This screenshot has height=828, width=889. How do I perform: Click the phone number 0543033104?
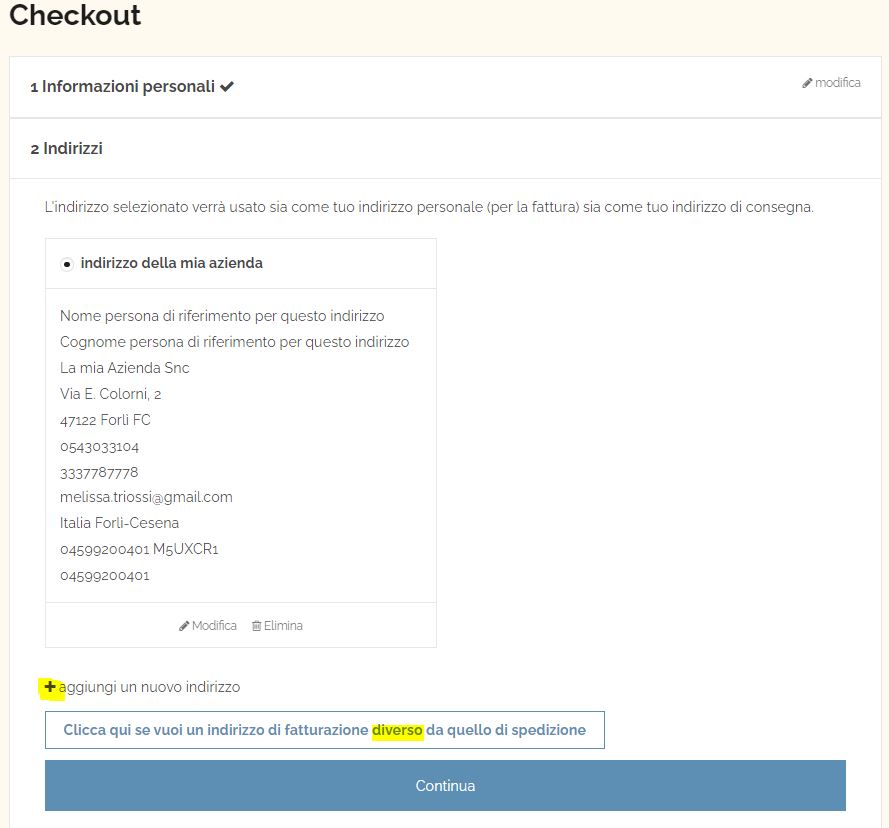tap(99, 447)
